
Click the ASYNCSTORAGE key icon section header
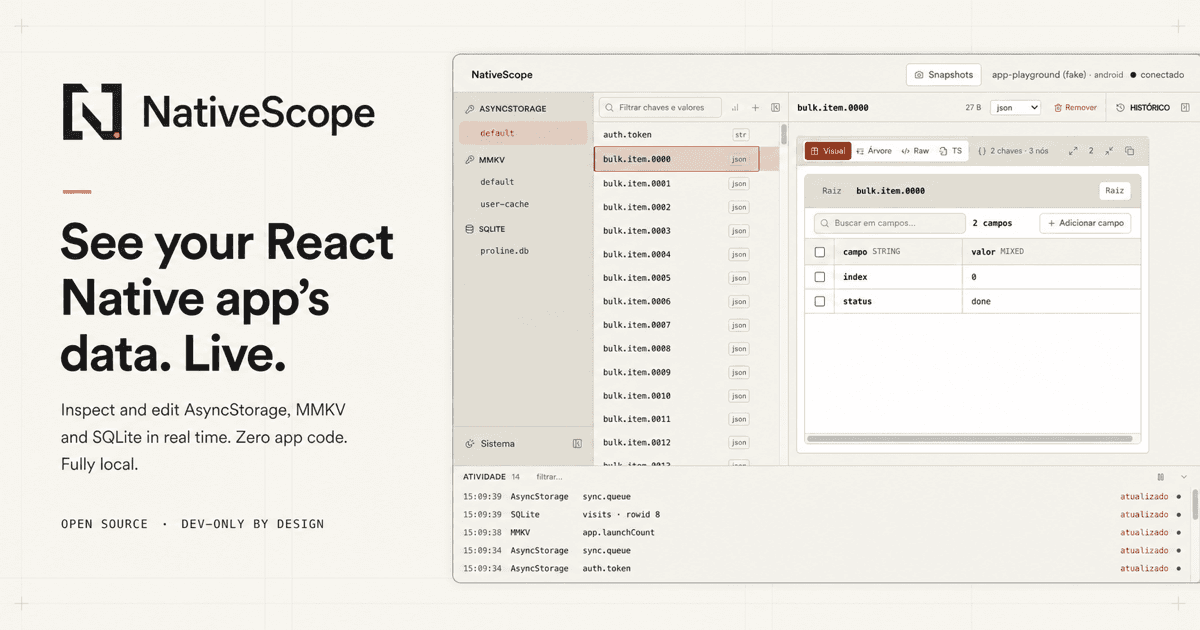[x=506, y=109]
